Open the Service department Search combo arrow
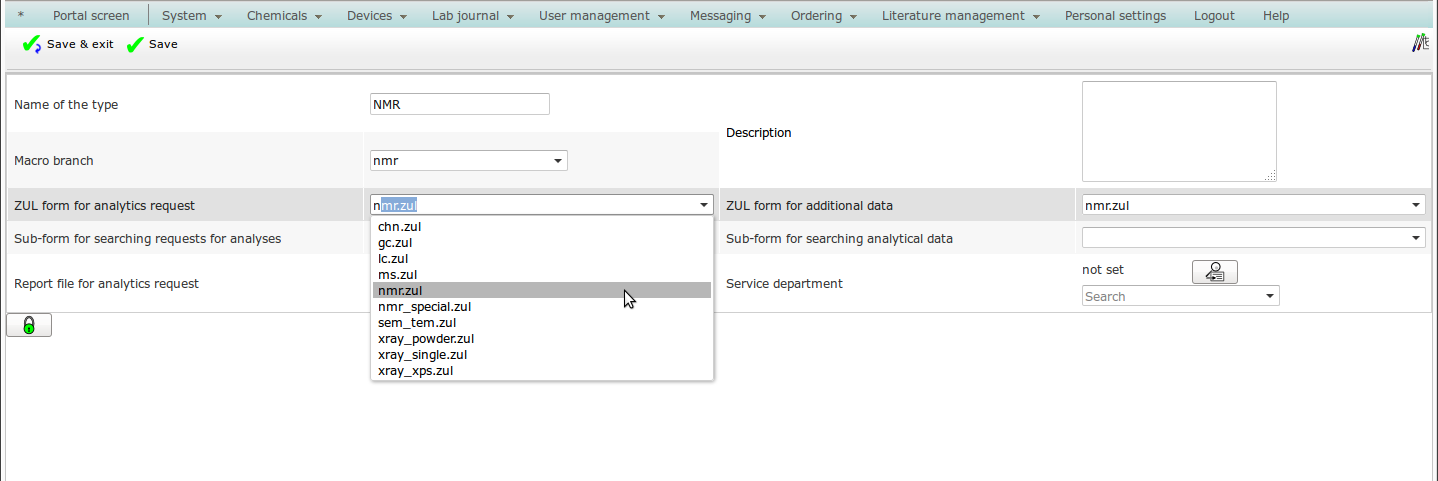Screen dimensions: 1438x481 coord(1269,296)
